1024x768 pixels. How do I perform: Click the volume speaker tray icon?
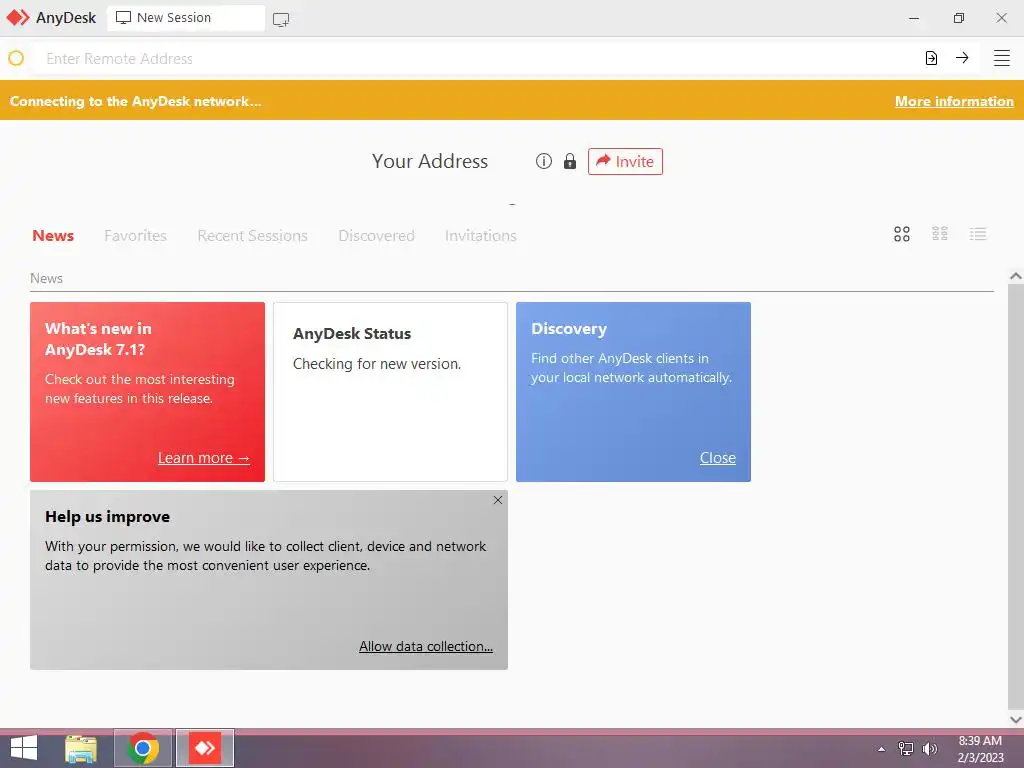point(929,749)
